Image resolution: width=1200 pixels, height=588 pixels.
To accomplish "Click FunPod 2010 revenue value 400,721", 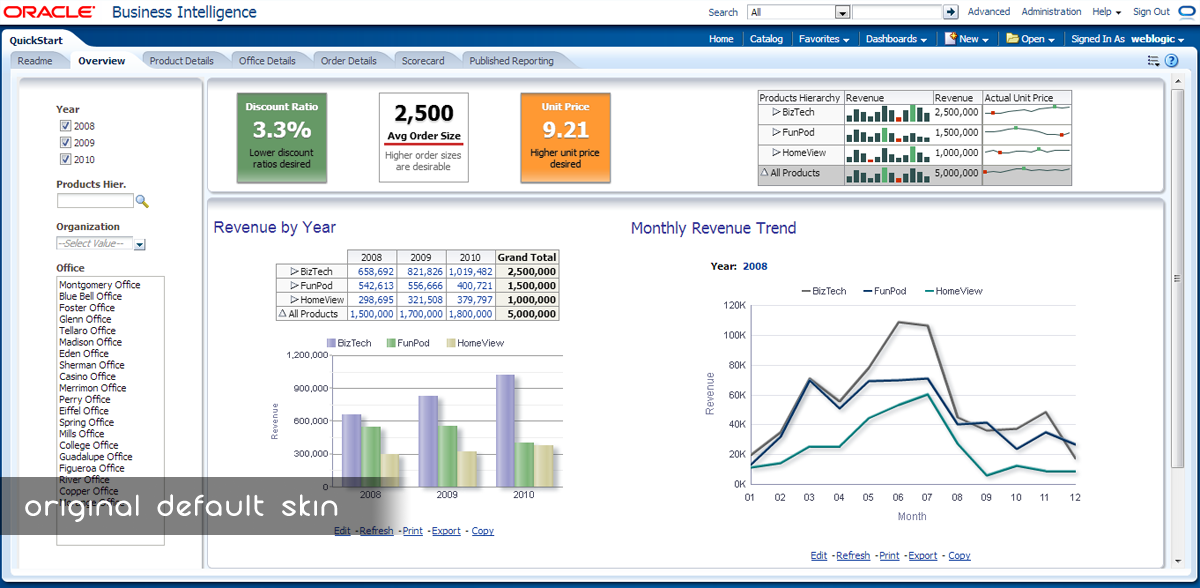I will click(x=474, y=285).
